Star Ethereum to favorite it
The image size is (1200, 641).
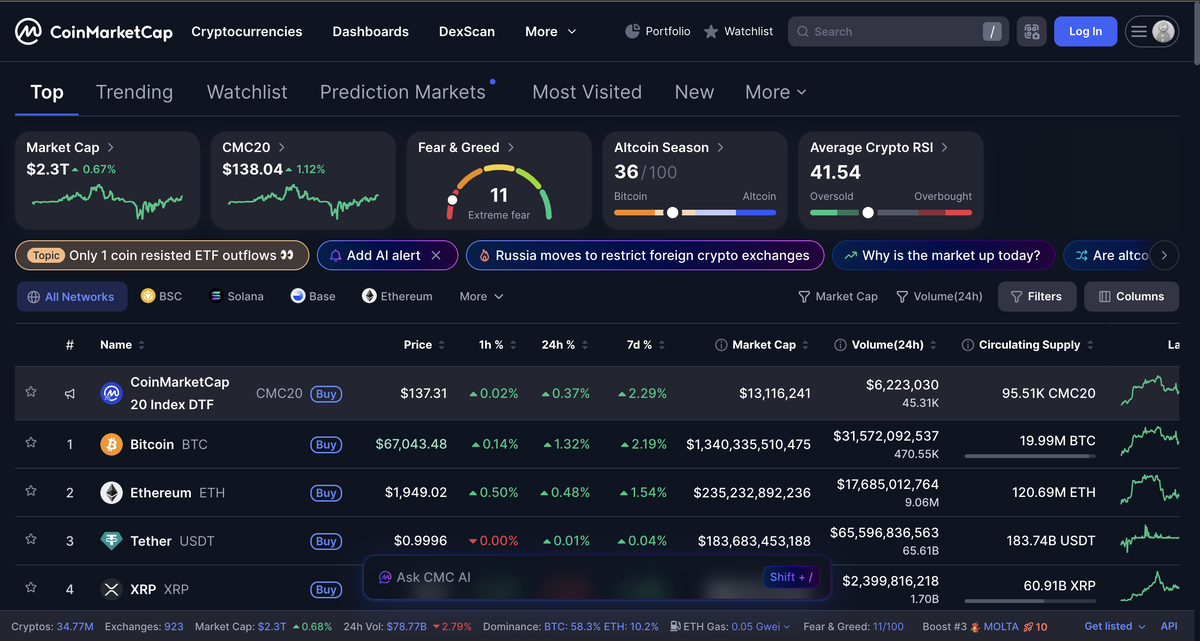click(30, 492)
